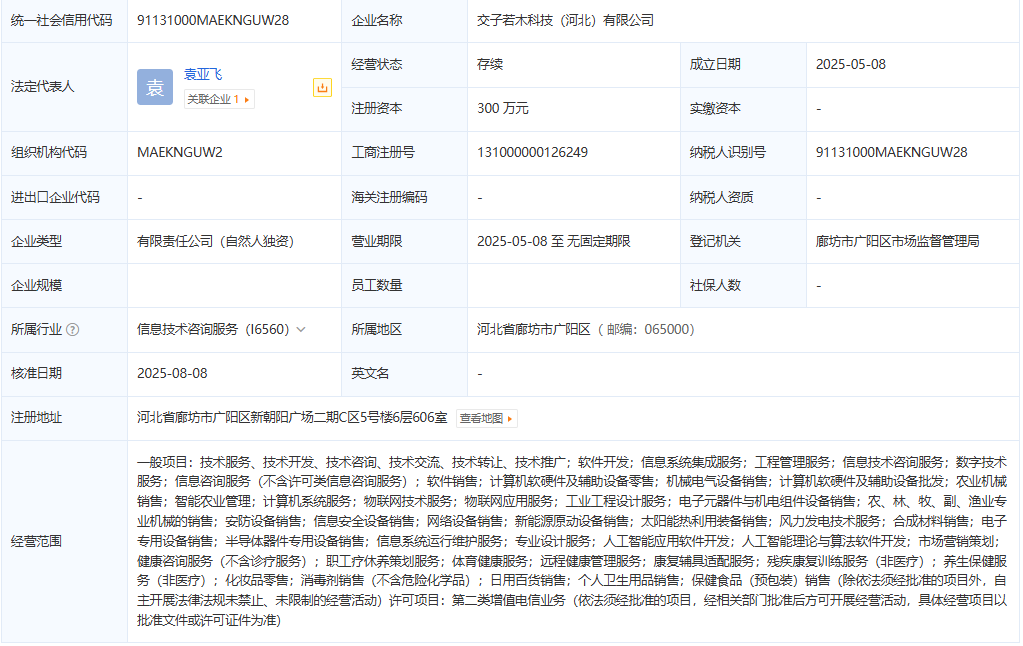Select the 统一社会信用代码 value at the top

[213, 20]
